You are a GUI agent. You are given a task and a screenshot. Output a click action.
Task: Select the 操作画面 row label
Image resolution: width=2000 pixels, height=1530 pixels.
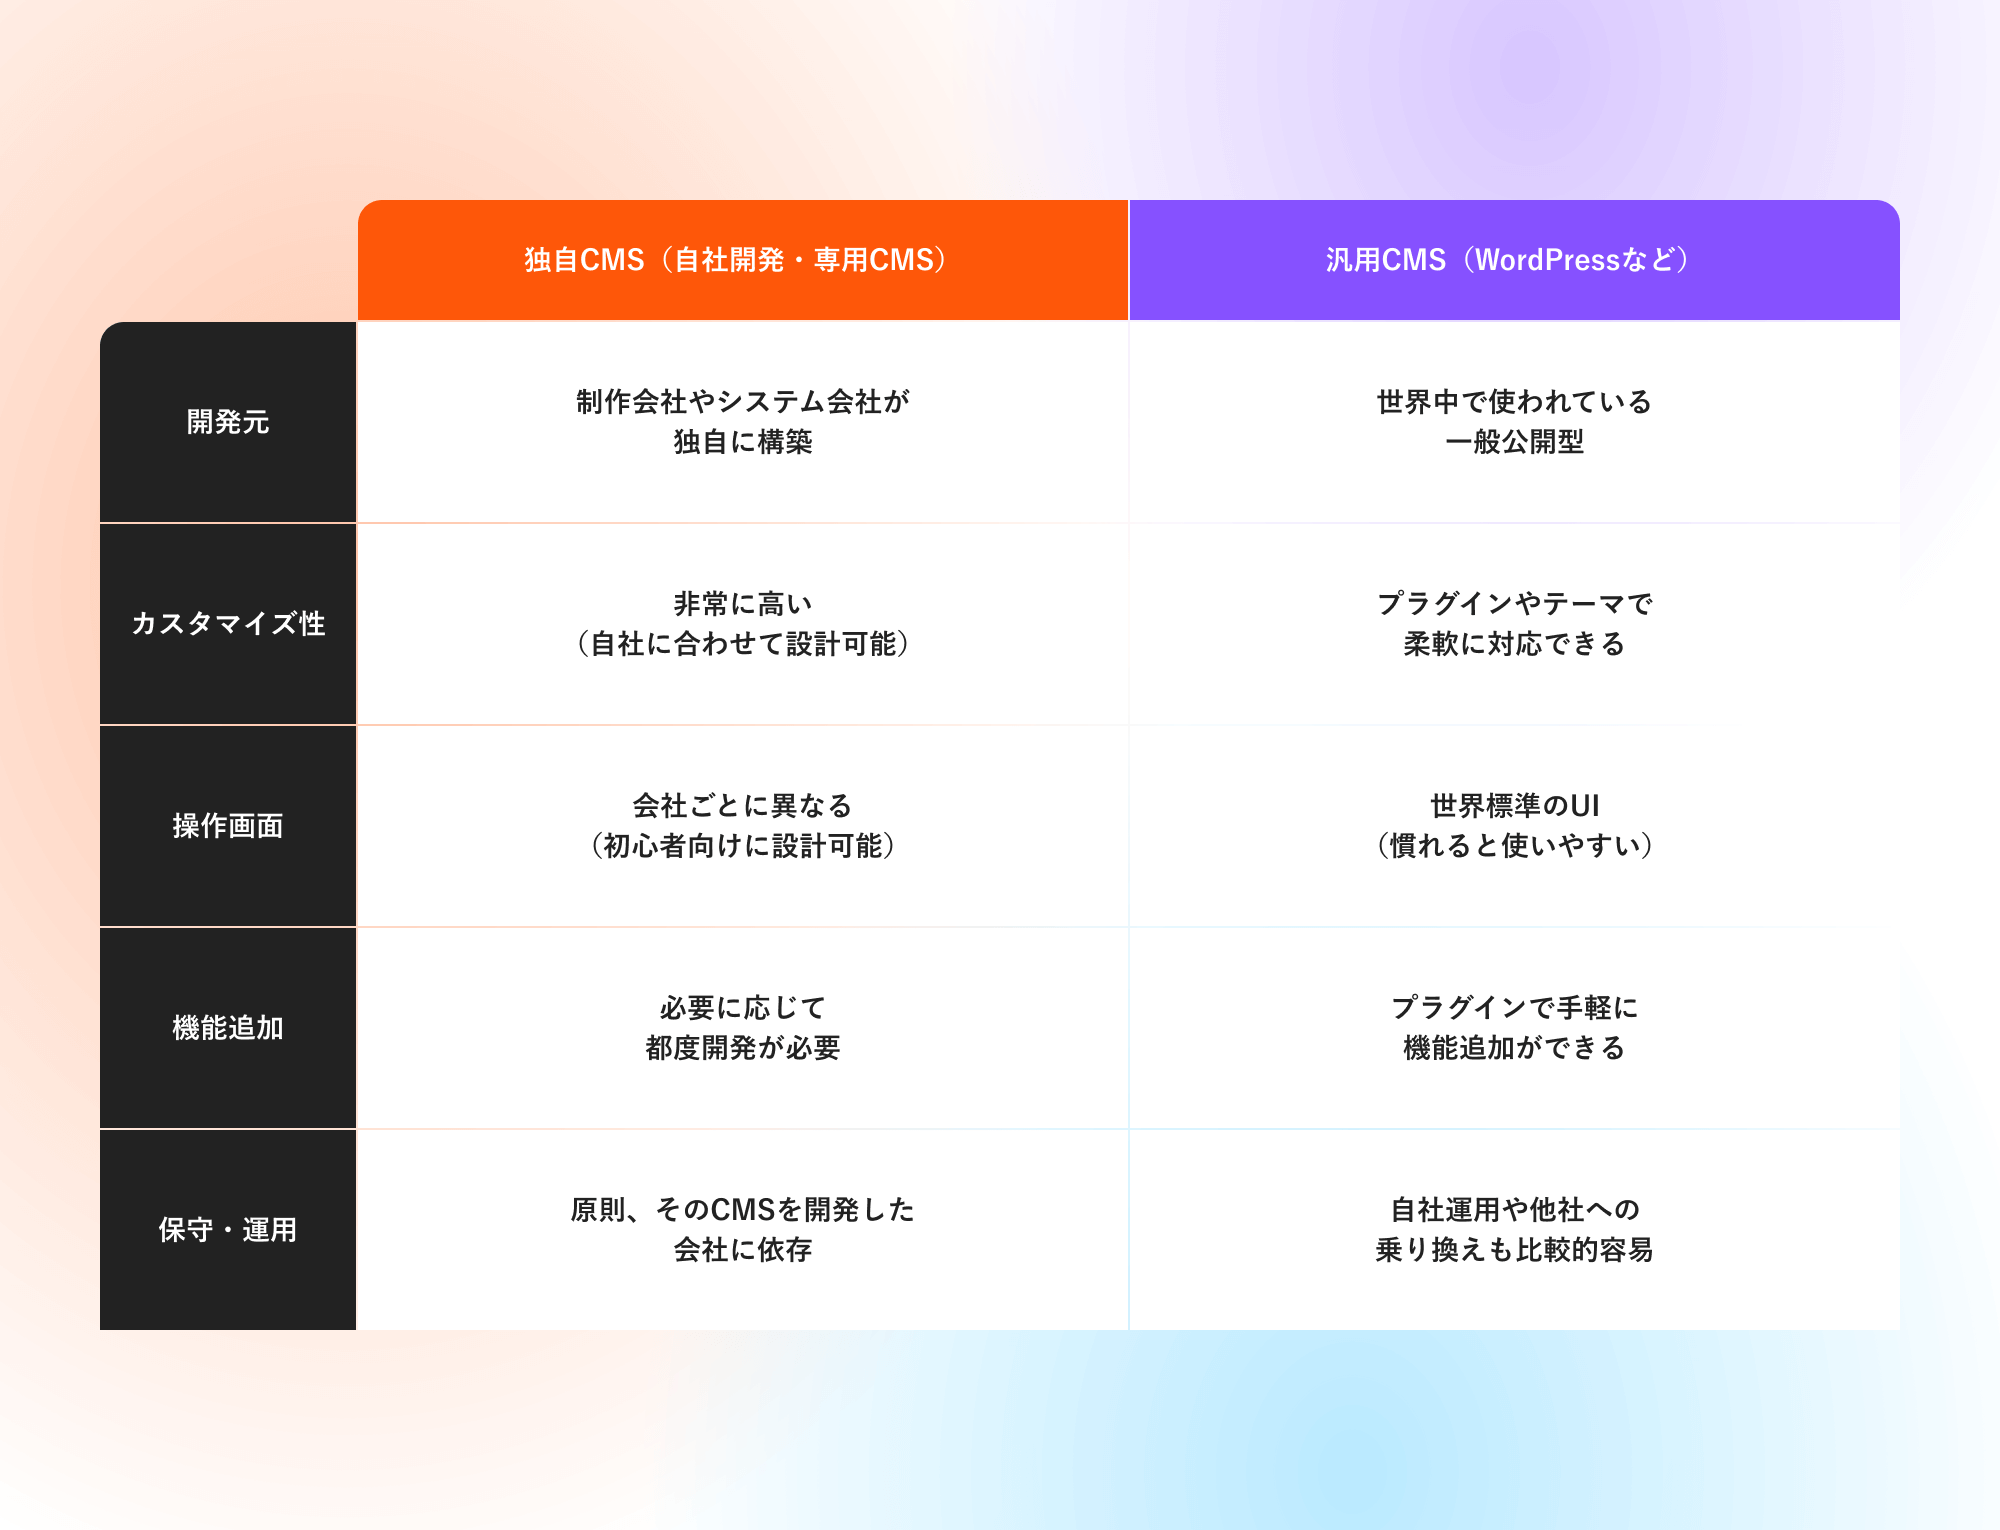click(228, 826)
